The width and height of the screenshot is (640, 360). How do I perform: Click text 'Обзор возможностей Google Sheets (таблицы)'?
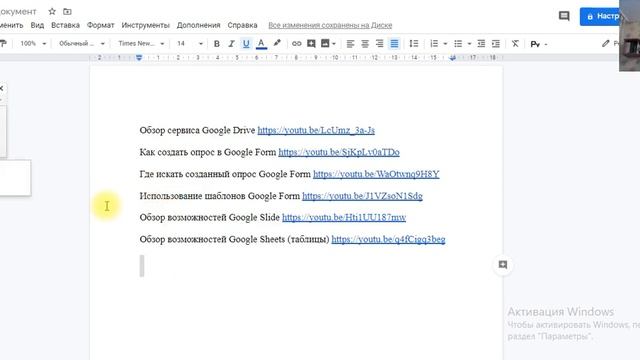point(234,240)
